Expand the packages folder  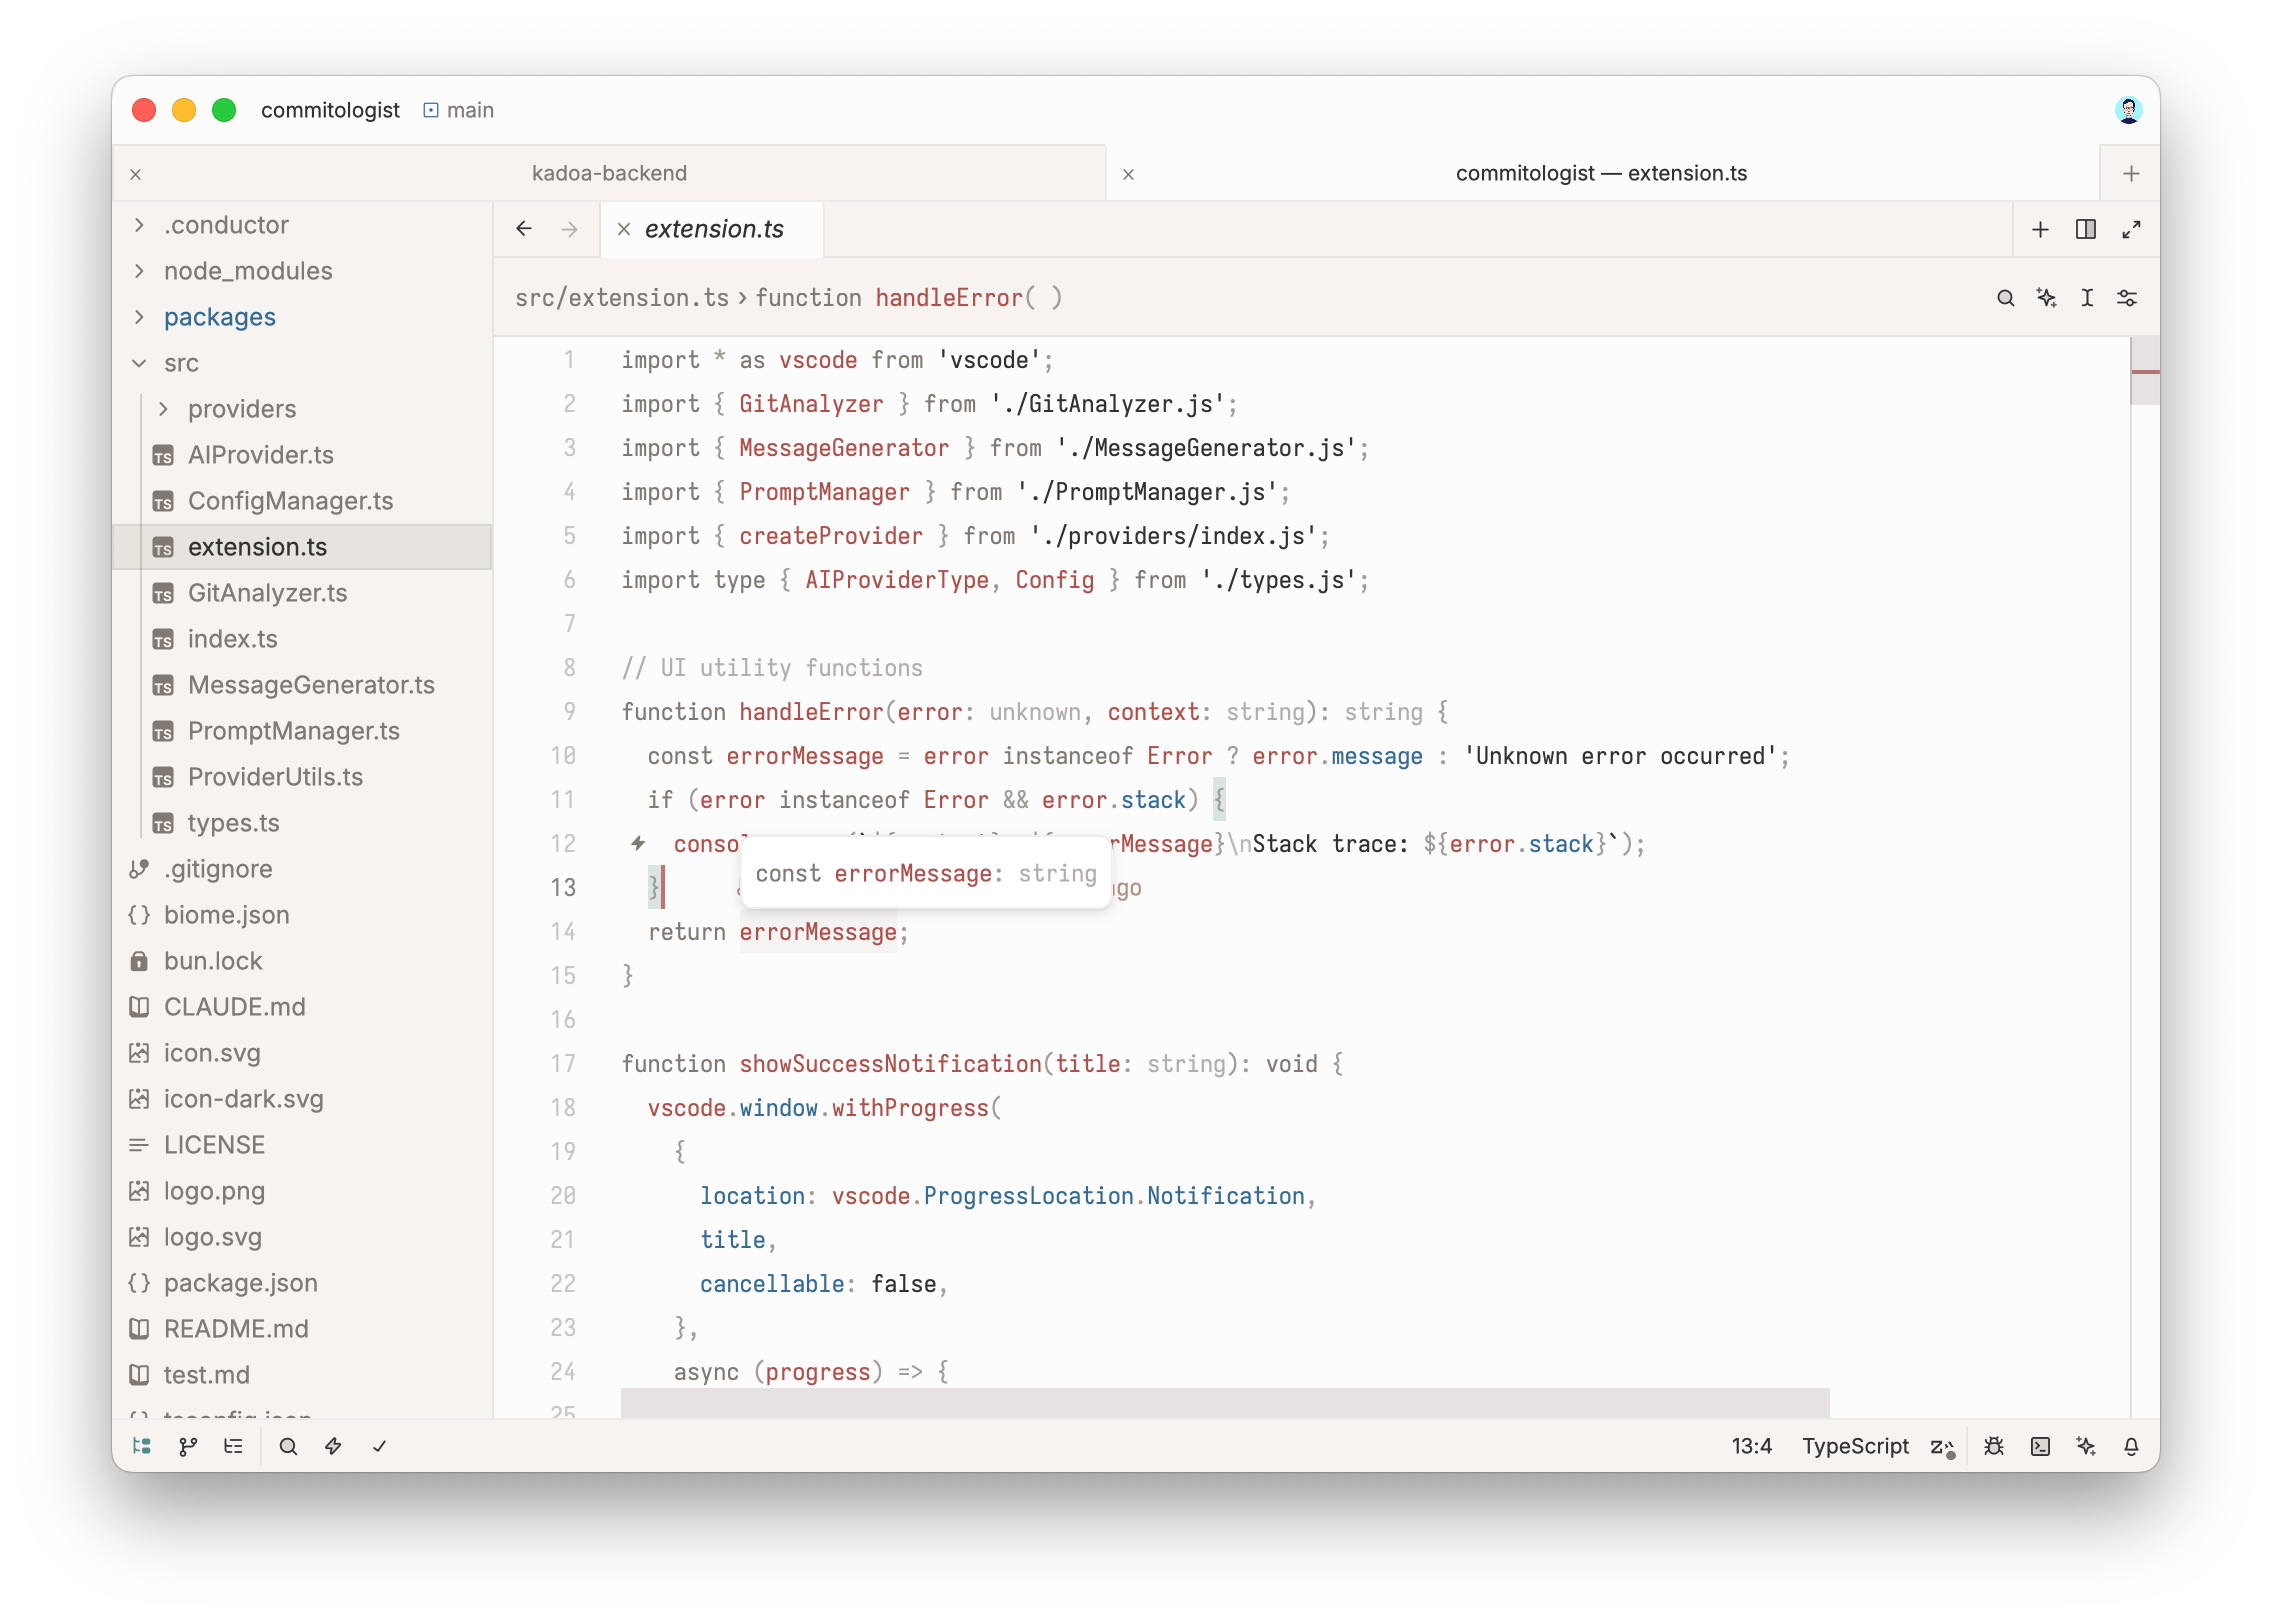pyautogui.click(x=139, y=317)
